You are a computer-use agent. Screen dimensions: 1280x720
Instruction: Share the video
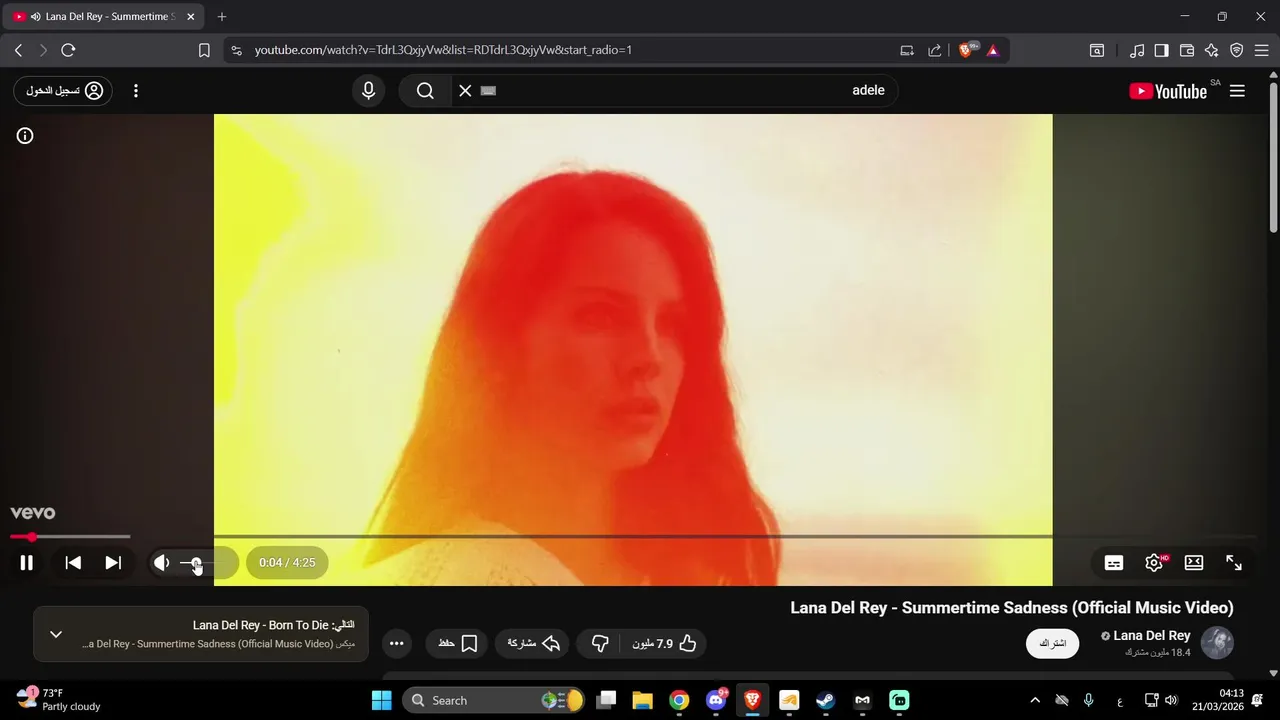coord(532,643)
